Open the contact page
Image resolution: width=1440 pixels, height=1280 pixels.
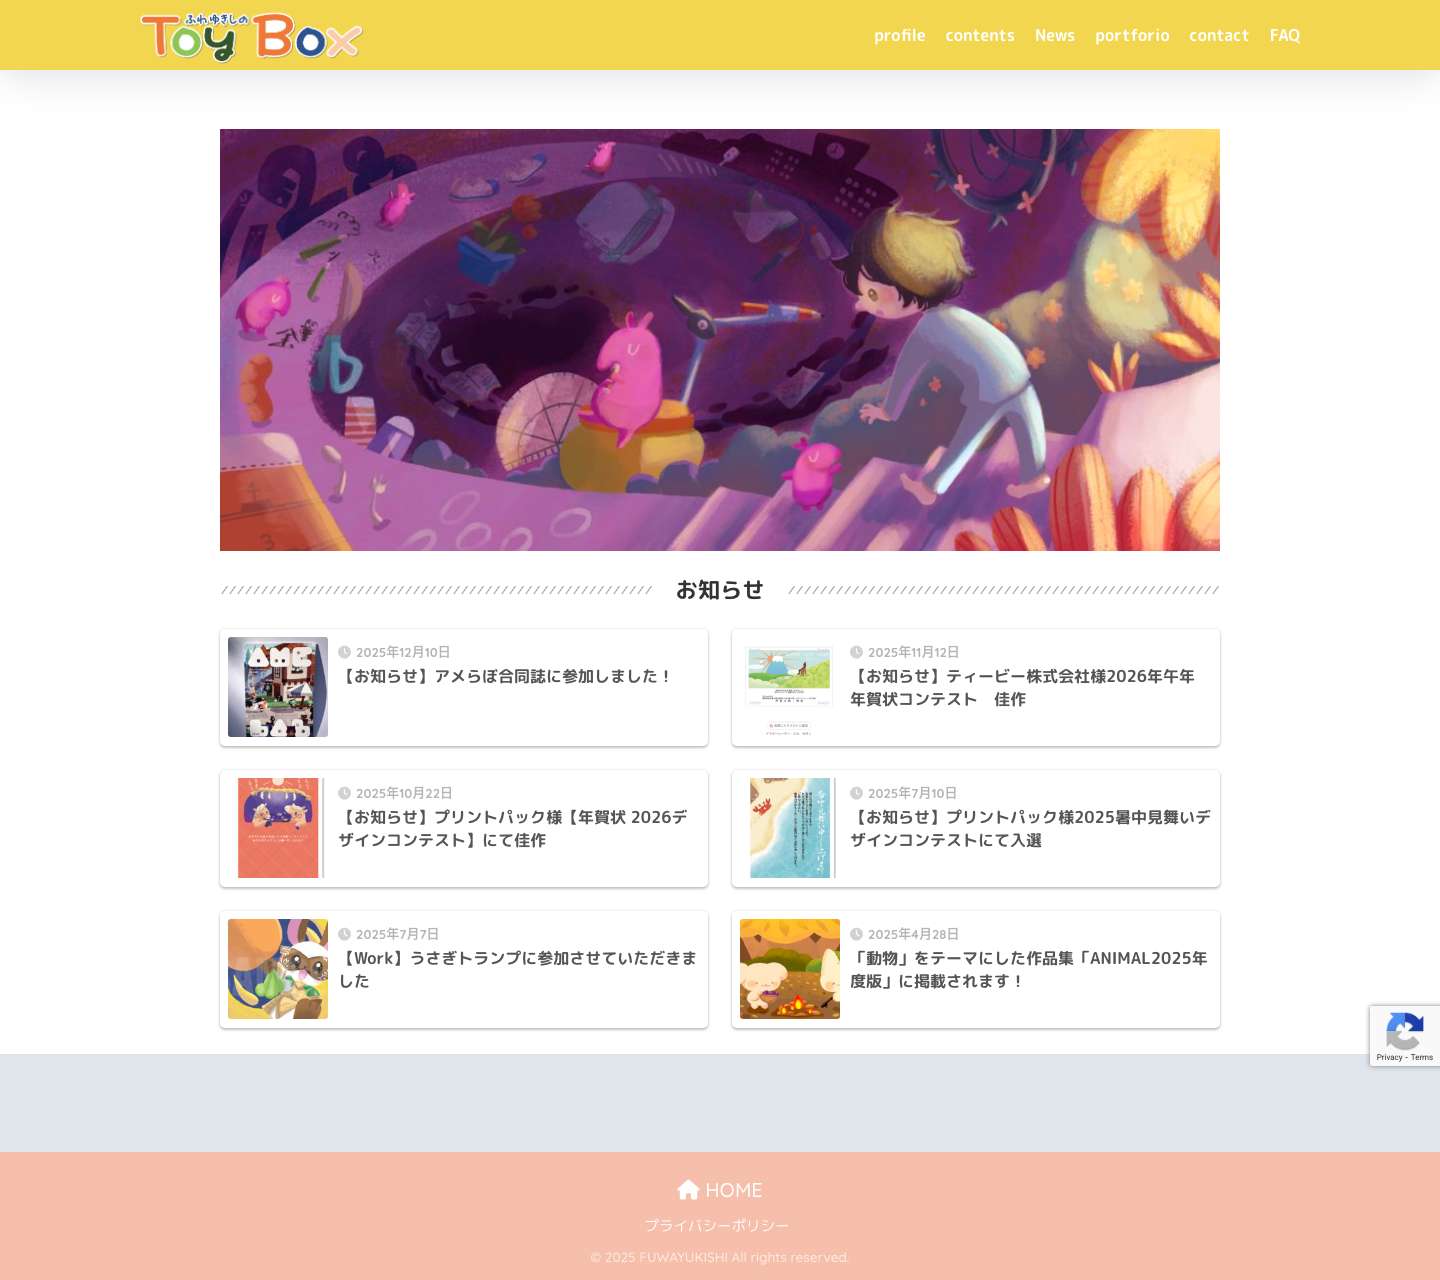(x=1218, y=35)
